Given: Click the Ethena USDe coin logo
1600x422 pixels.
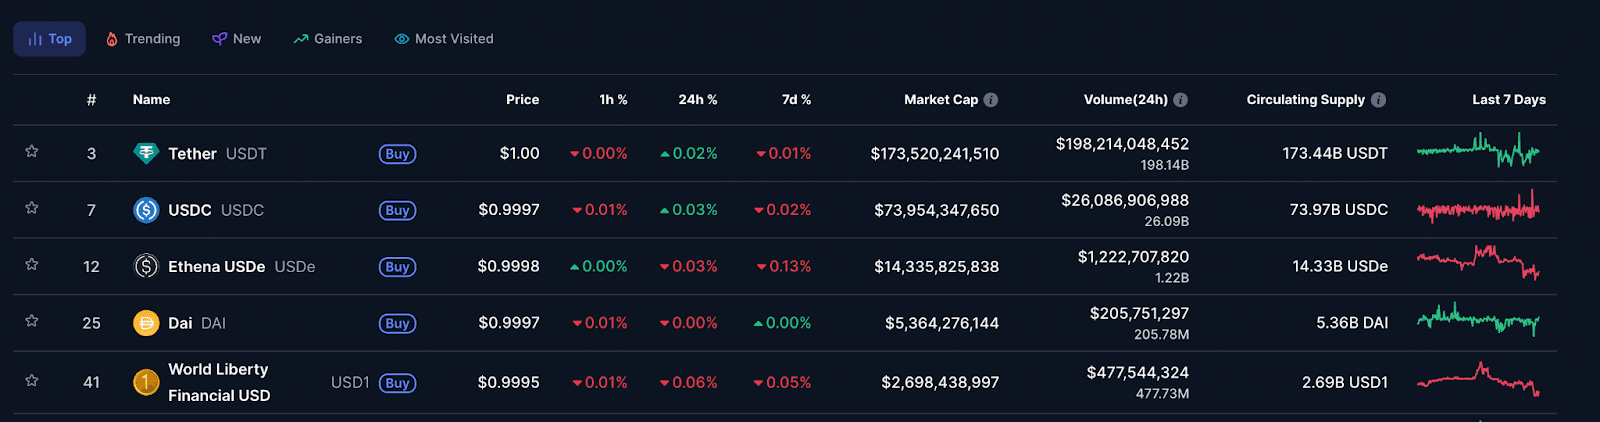Looking at the screenshot, I should coord(146,266).
